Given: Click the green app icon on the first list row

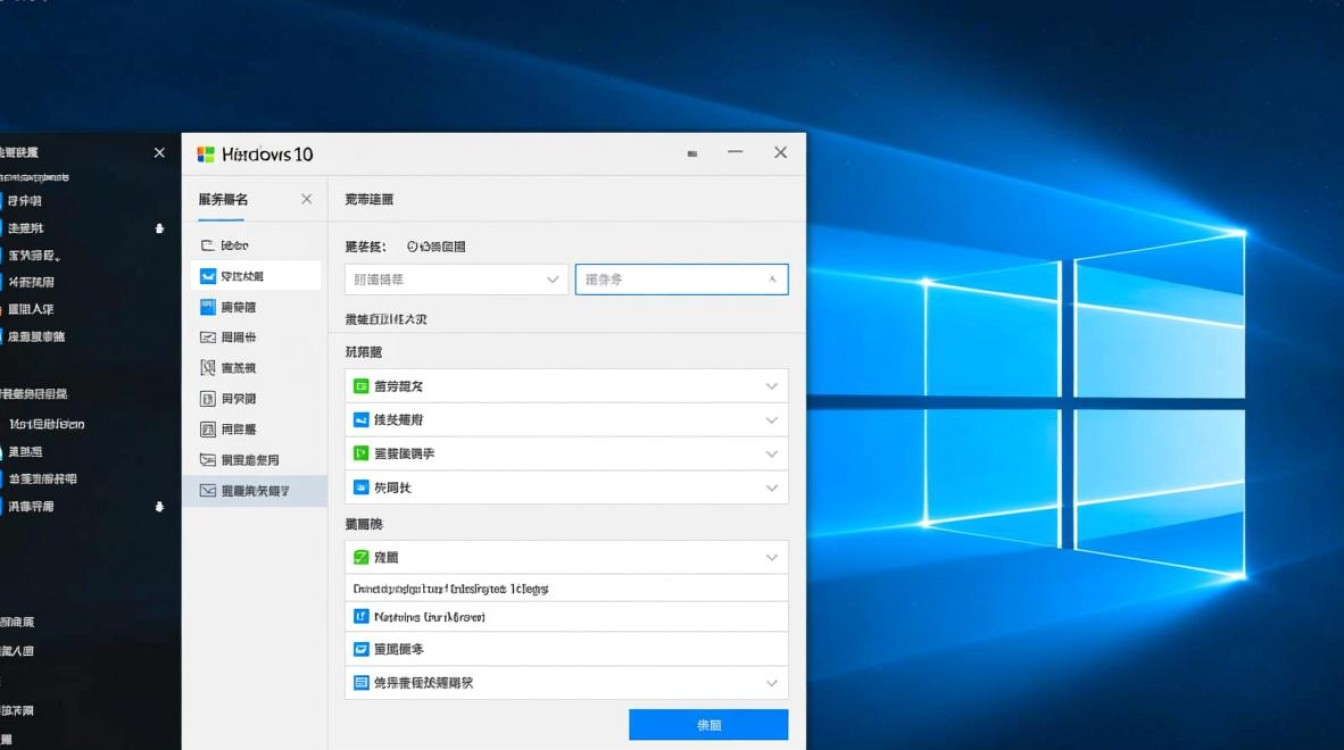Looking at the screenshot, I should pyautogui.click(x=360, y=385).
